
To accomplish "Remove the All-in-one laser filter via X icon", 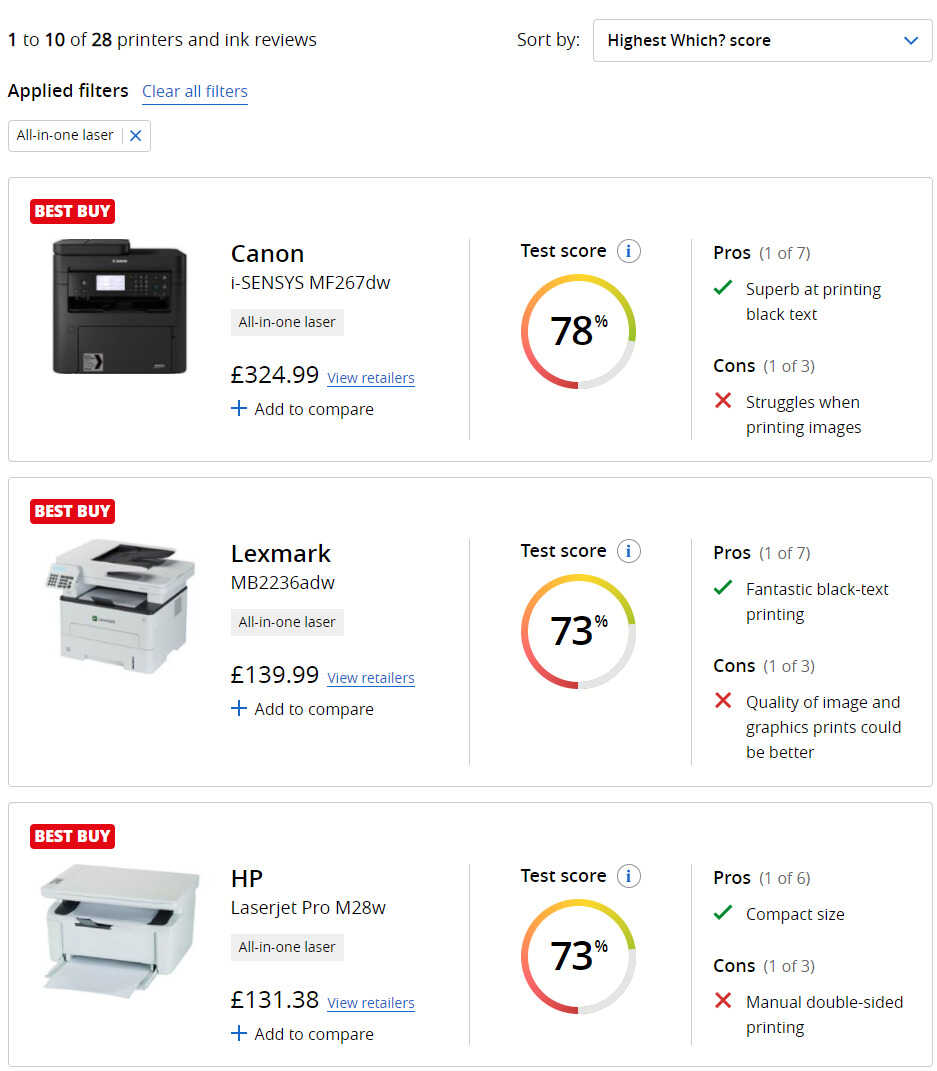I will (x=136, y=136).
